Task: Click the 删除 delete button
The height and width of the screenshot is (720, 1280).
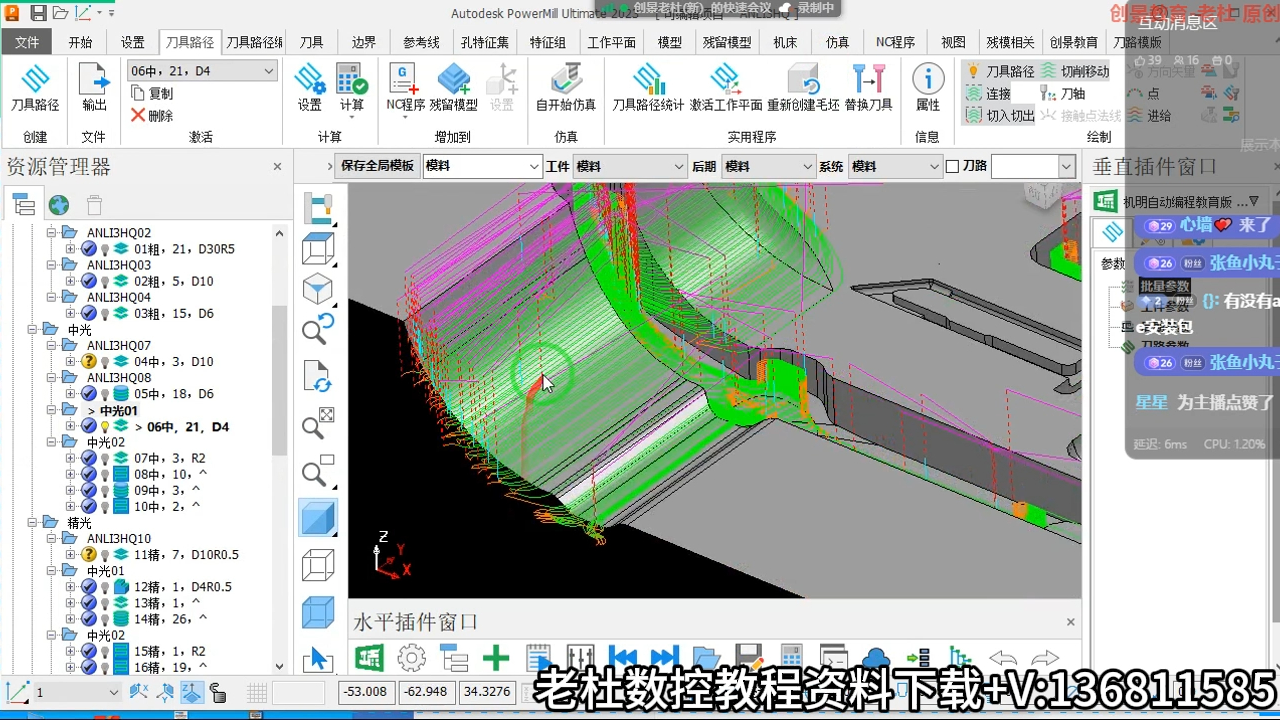Action: click(152, 115)
